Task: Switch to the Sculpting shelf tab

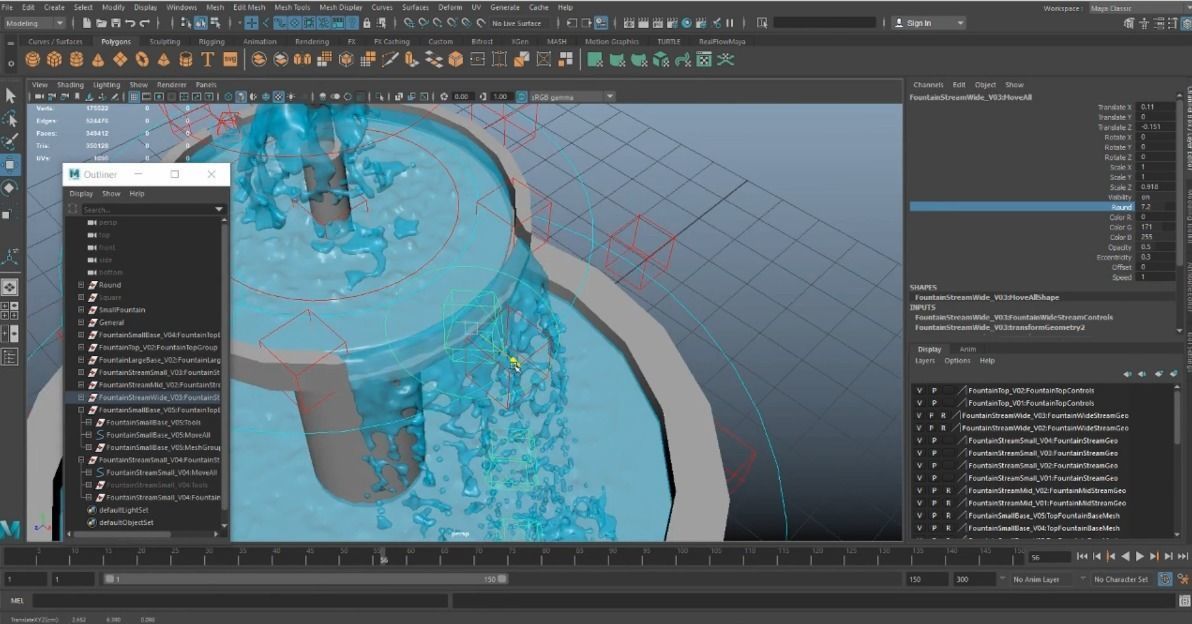Action: [x=164, y=42]
